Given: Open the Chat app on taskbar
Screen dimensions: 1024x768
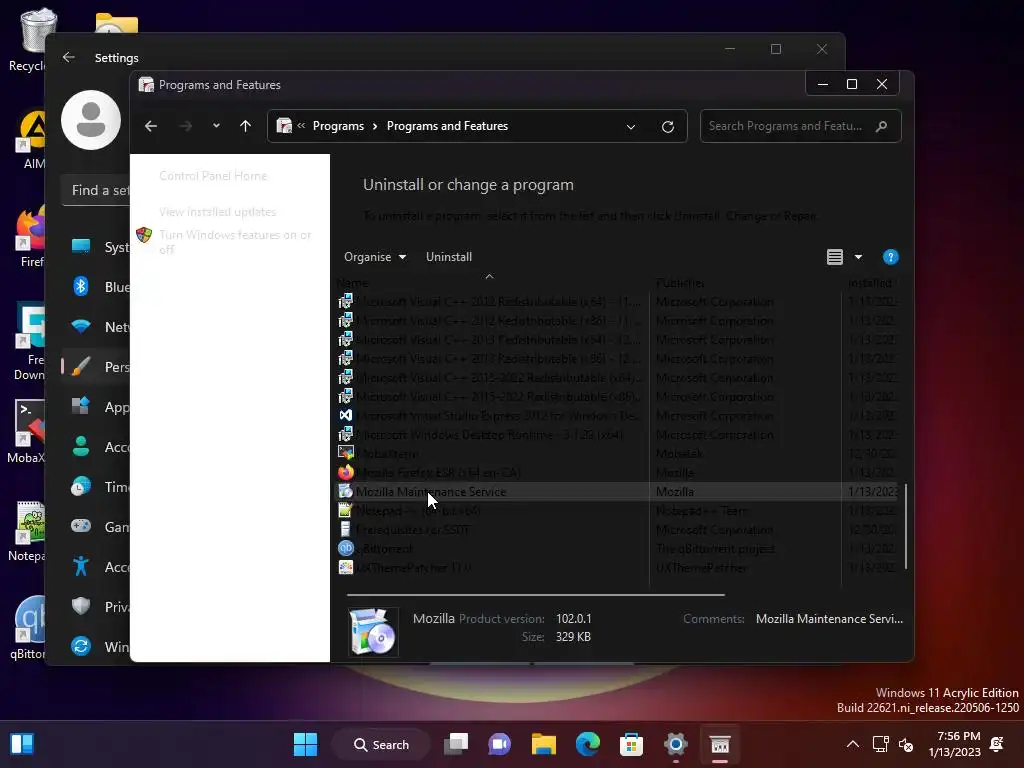Looking at the screenshot, I should point(500,744).
